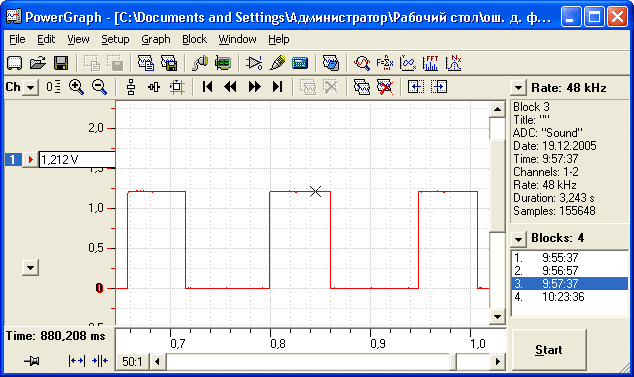Open the Graph menu

(x=156, y=39)
